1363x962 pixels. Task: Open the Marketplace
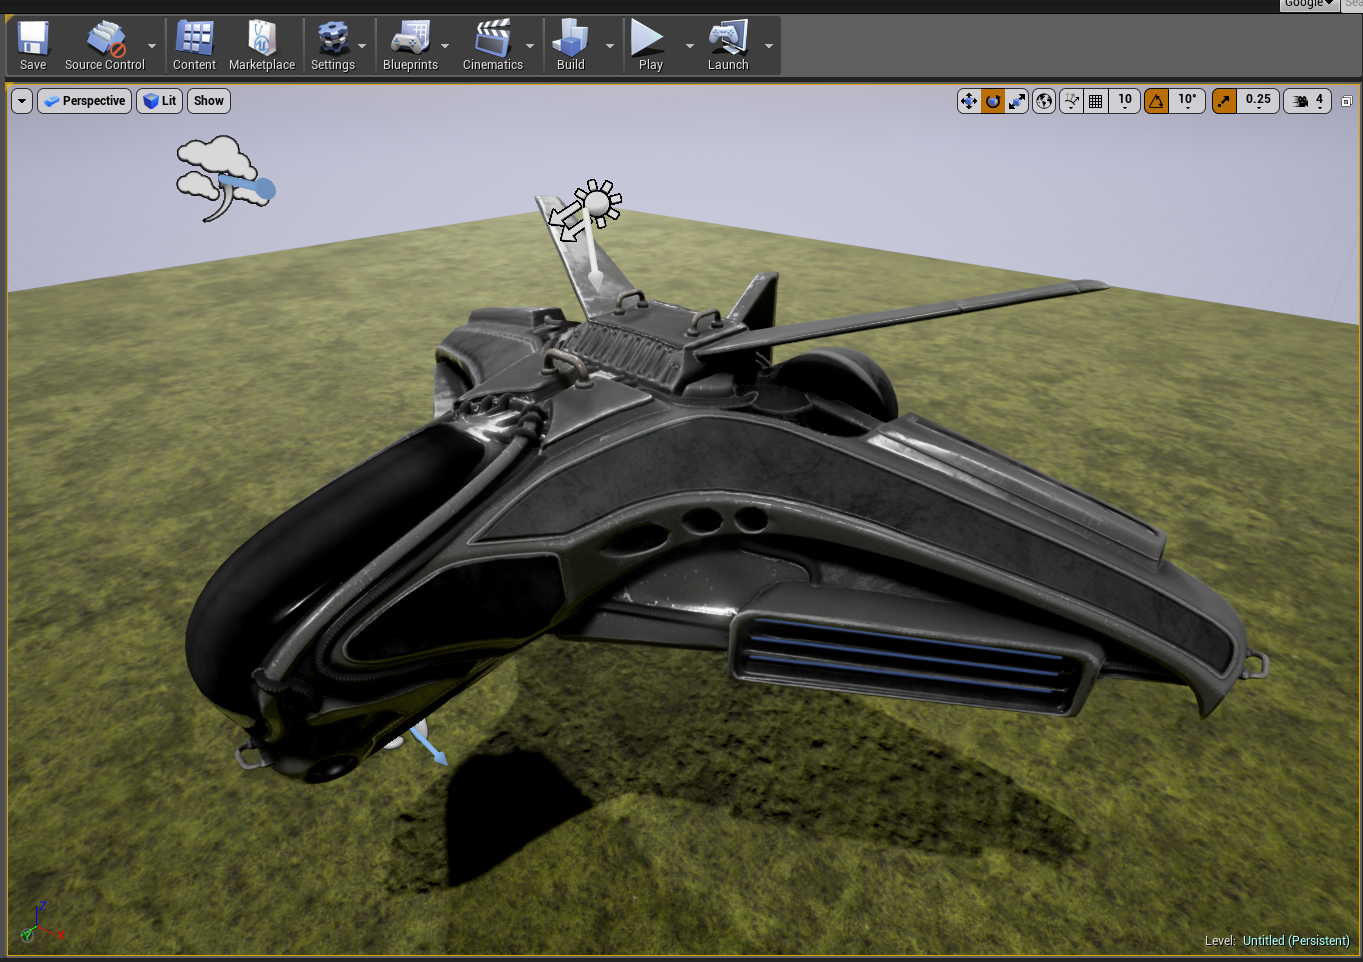(x=261, y=46)
